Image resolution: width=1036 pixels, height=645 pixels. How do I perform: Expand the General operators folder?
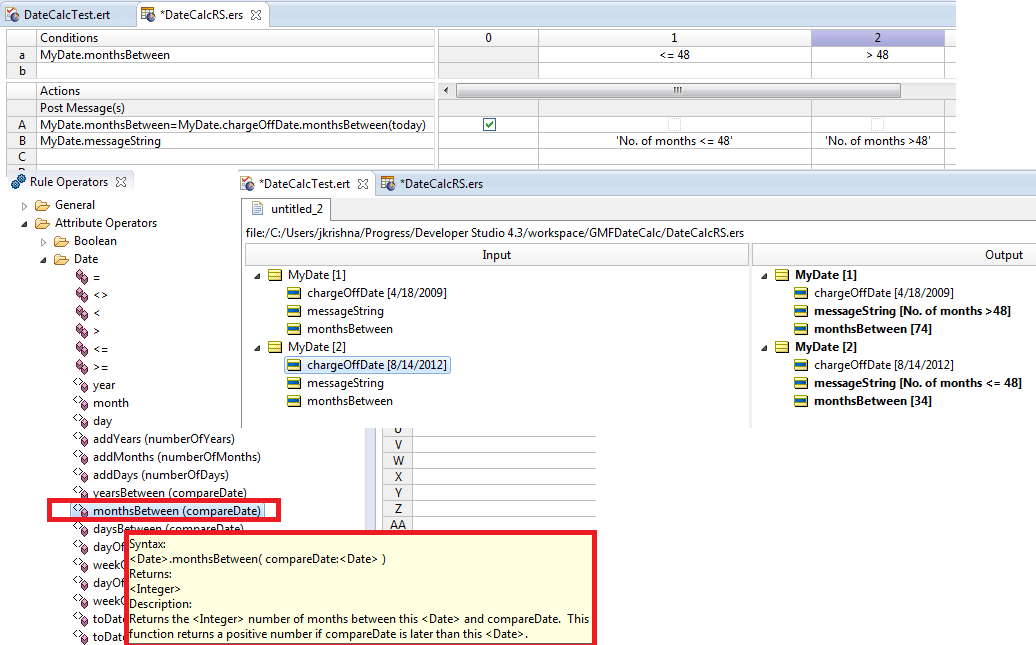24,206
